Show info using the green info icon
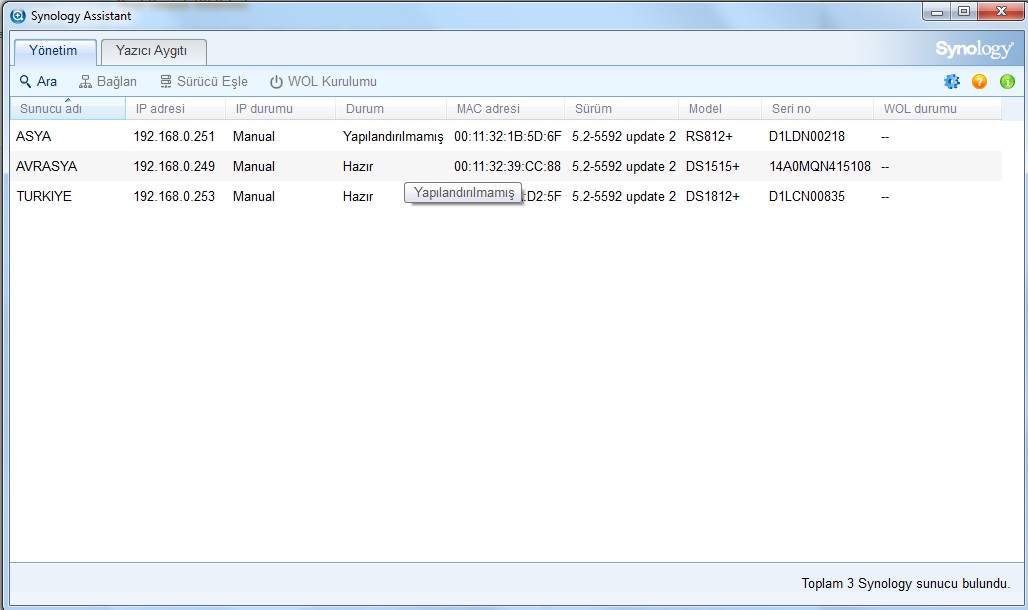Image resolution: width=1028 pixels, height=610 pixels. (1007, 82)
